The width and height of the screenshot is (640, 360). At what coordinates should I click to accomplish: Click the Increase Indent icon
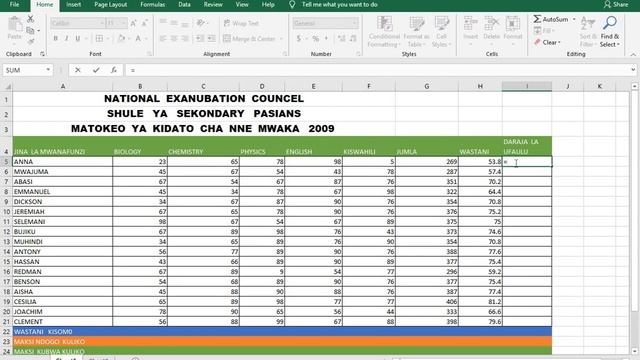[211, 39]
